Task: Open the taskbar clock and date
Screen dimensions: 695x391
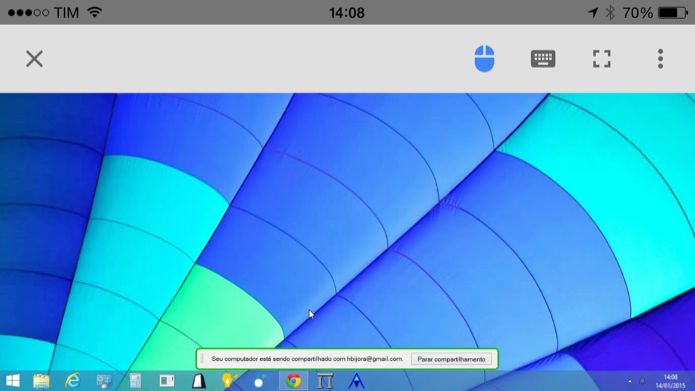Action: [x=670, y=381]
